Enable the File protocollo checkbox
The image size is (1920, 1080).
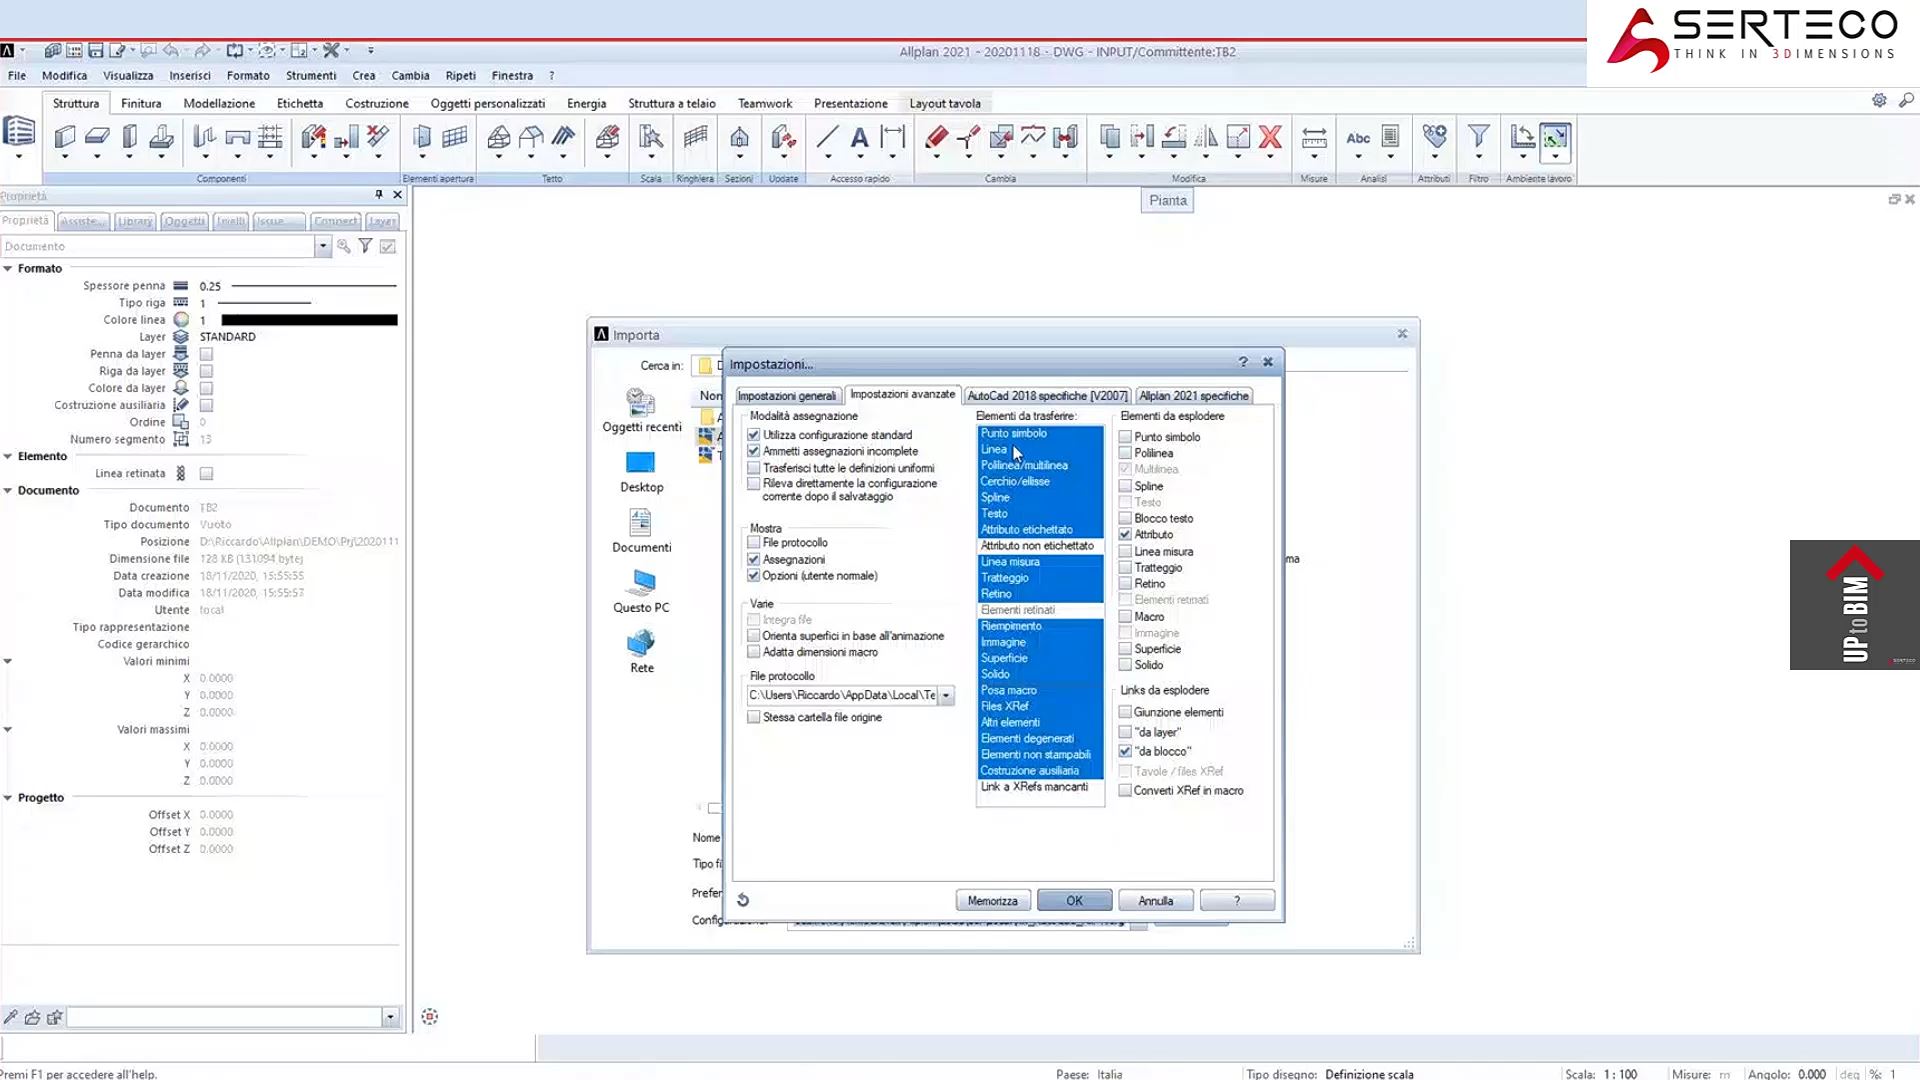tap(754, 543)
